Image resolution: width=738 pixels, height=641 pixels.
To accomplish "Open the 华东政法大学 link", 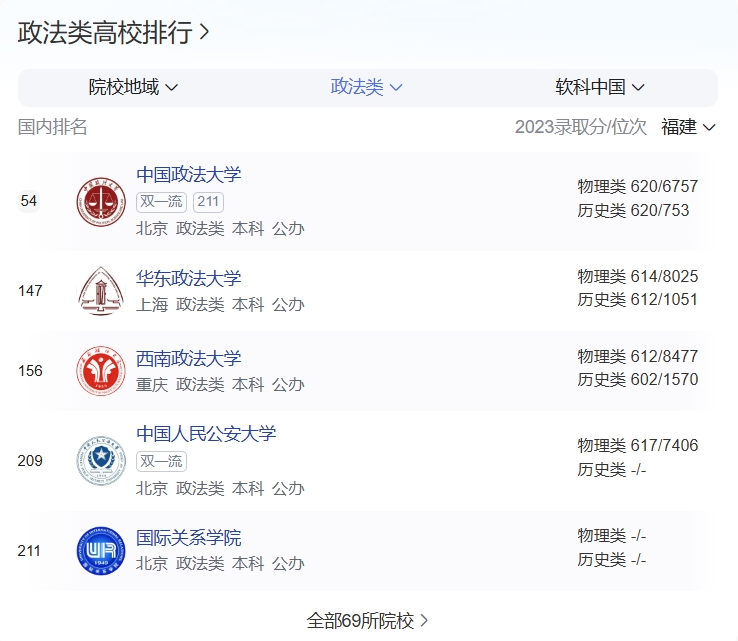I will (189, 278).
